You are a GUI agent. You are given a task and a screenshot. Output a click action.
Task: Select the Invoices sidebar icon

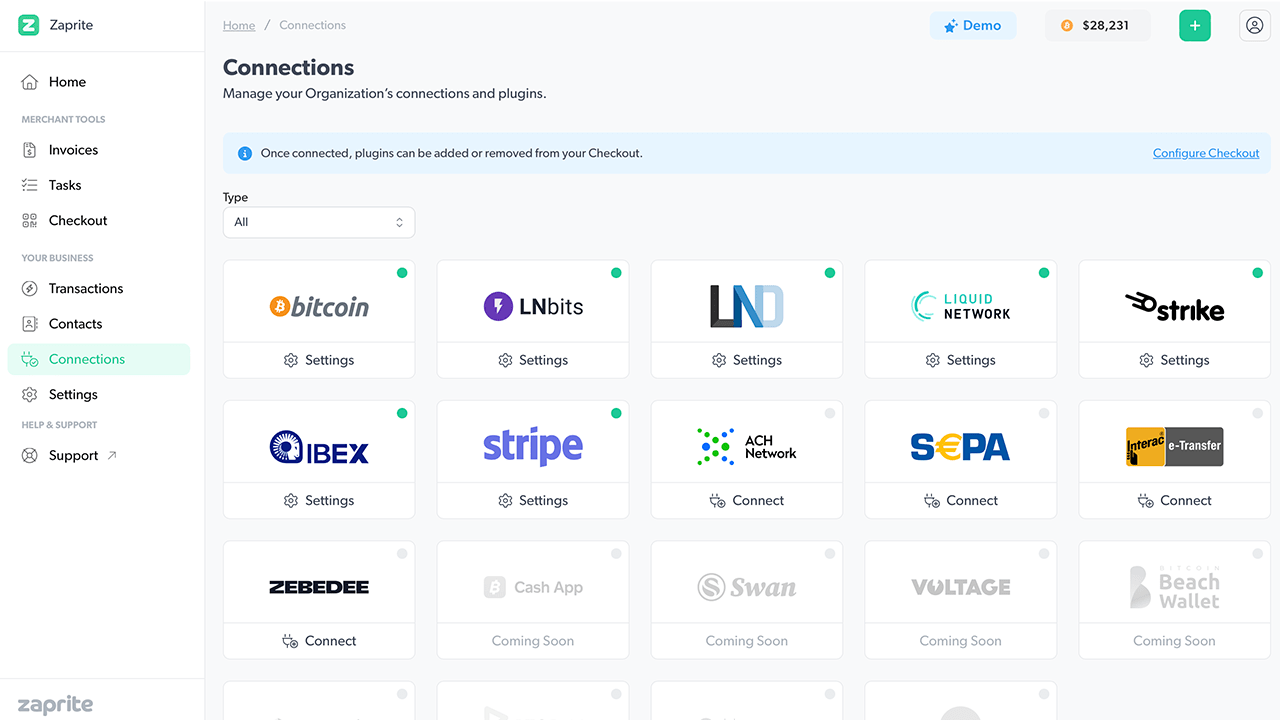coord(30,149)
